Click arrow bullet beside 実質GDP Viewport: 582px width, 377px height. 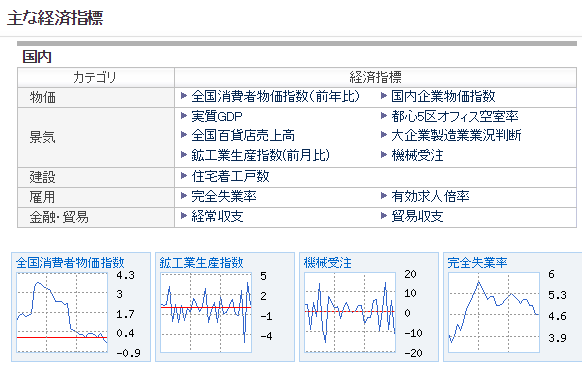[x=183, y=116]
